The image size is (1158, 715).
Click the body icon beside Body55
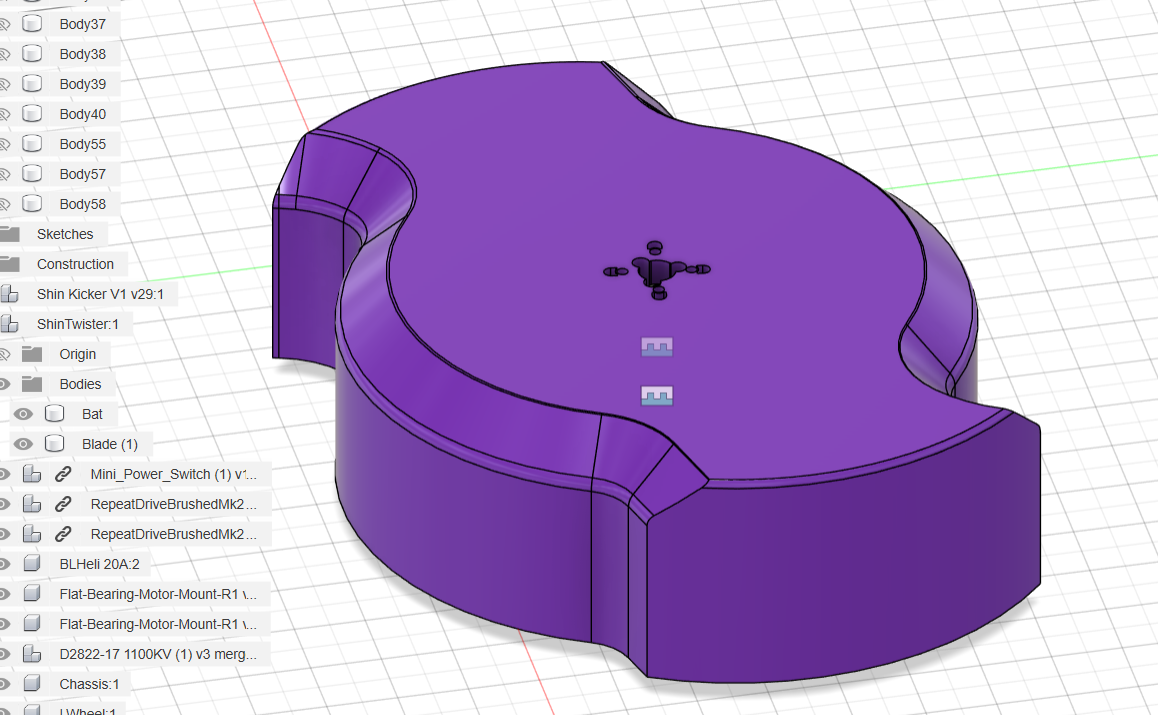click(x=32, y=143)
